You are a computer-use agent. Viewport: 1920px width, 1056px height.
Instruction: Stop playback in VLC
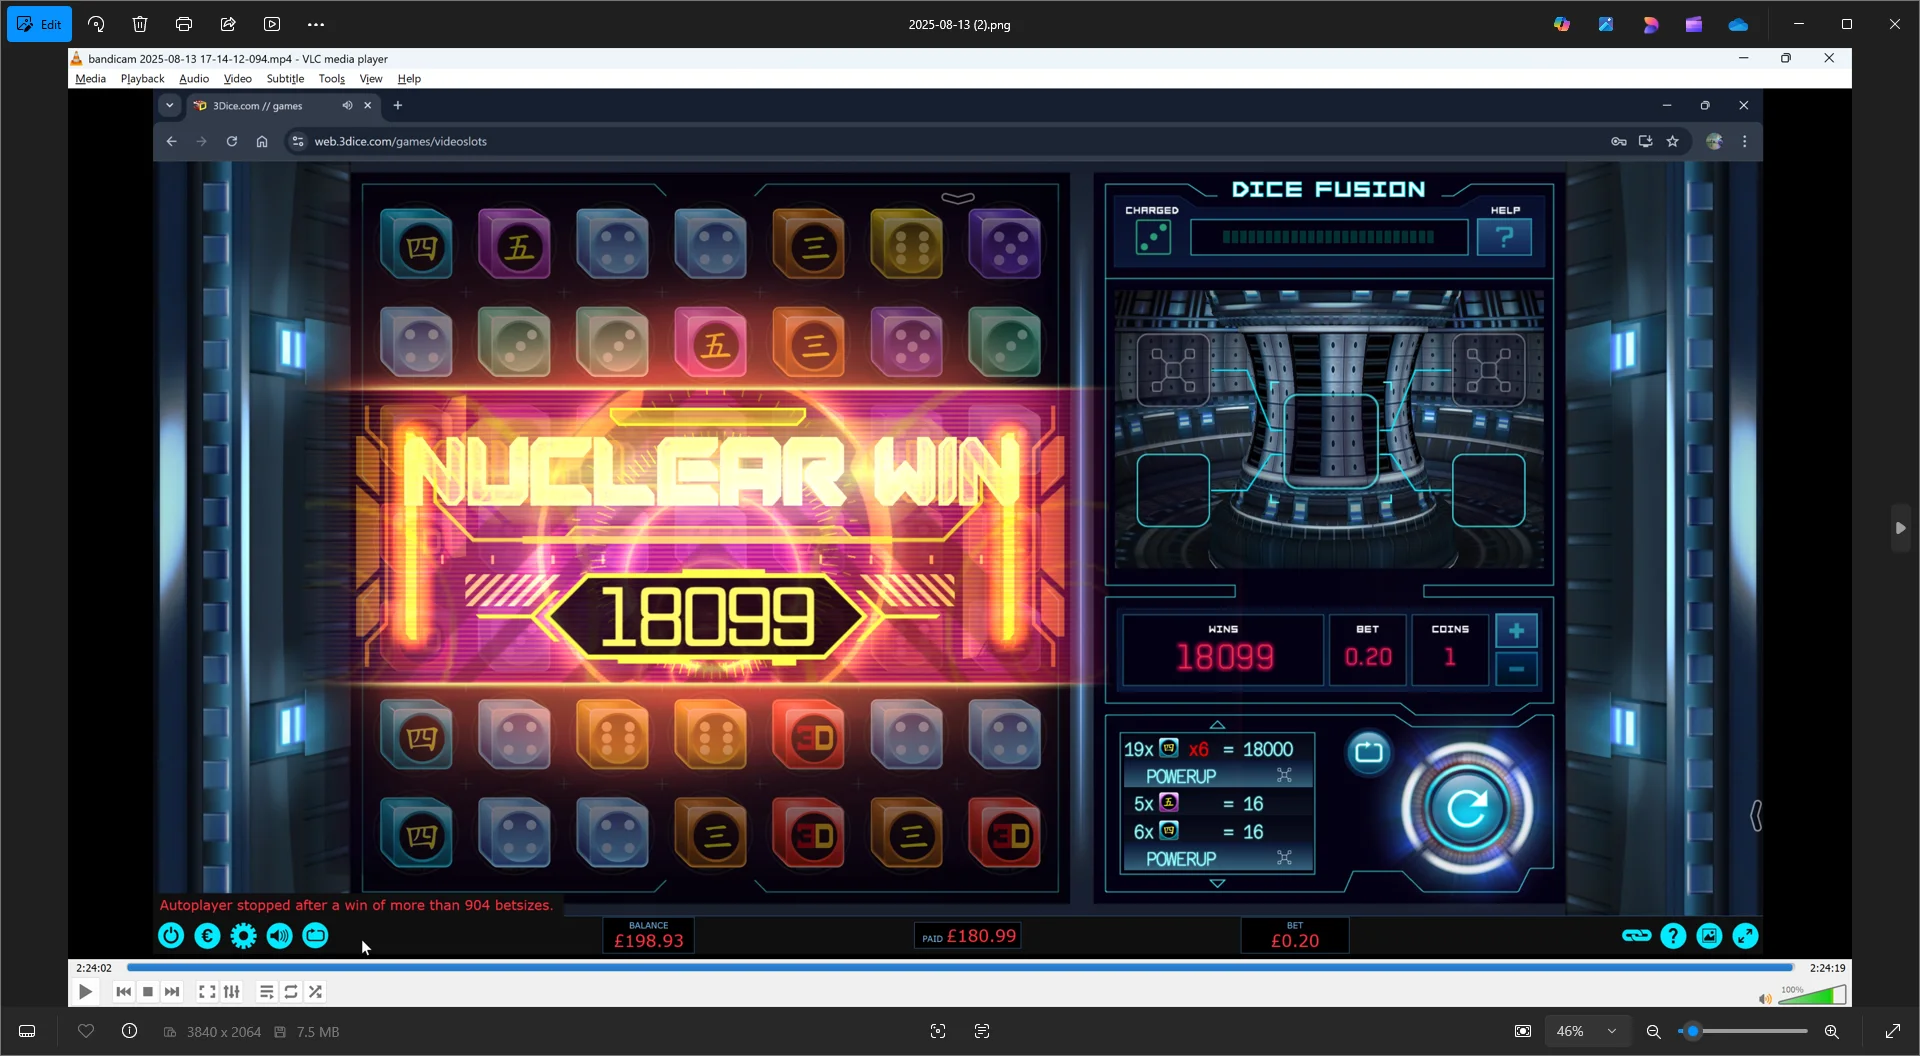148,992
